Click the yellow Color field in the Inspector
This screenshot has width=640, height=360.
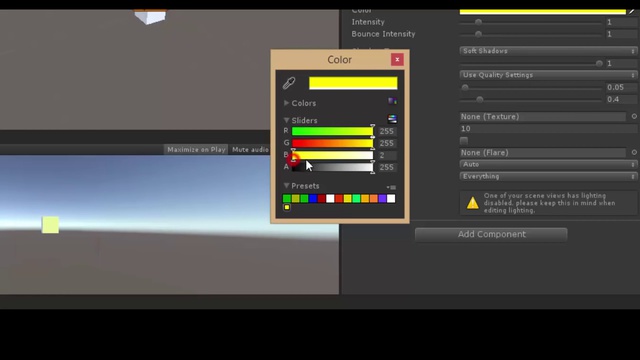click(x=542, y=11)
